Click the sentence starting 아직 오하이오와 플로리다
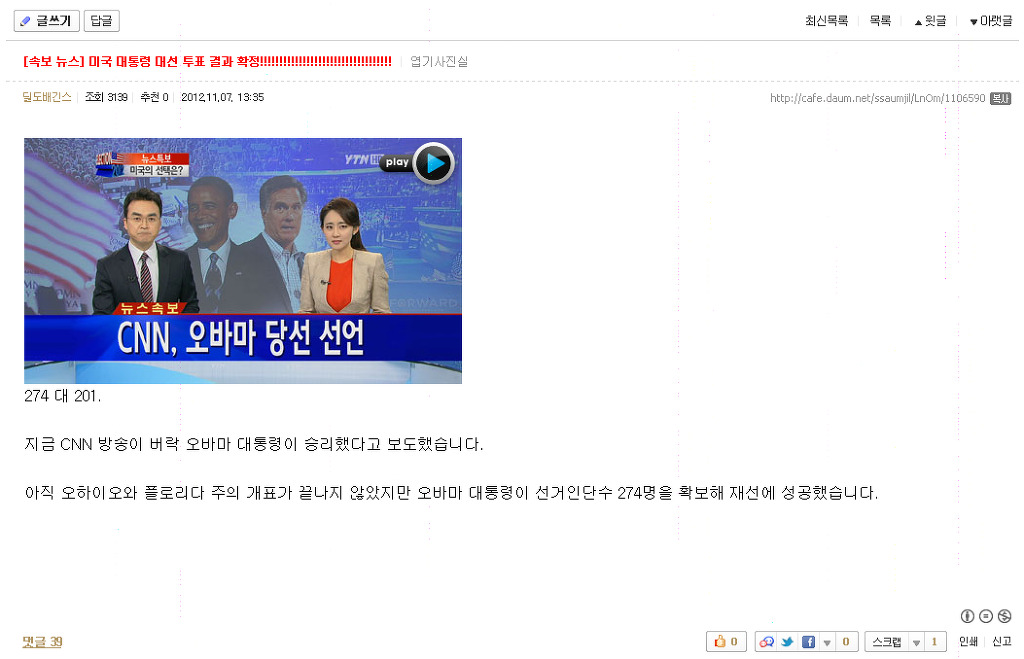The height and width of the screenshot is (659, 1024). [451, 492]
